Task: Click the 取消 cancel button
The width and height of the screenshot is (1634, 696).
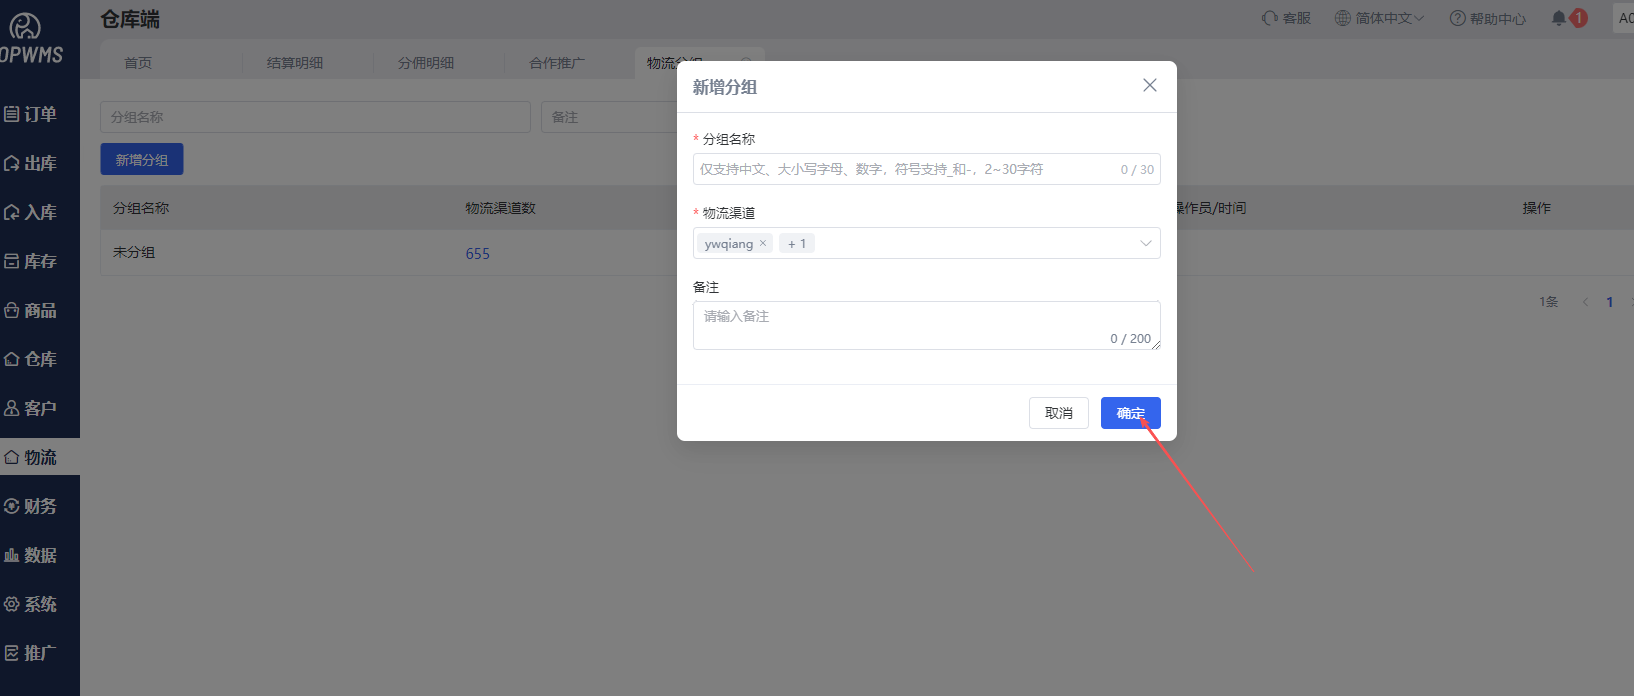Action: pos(1058,413)
